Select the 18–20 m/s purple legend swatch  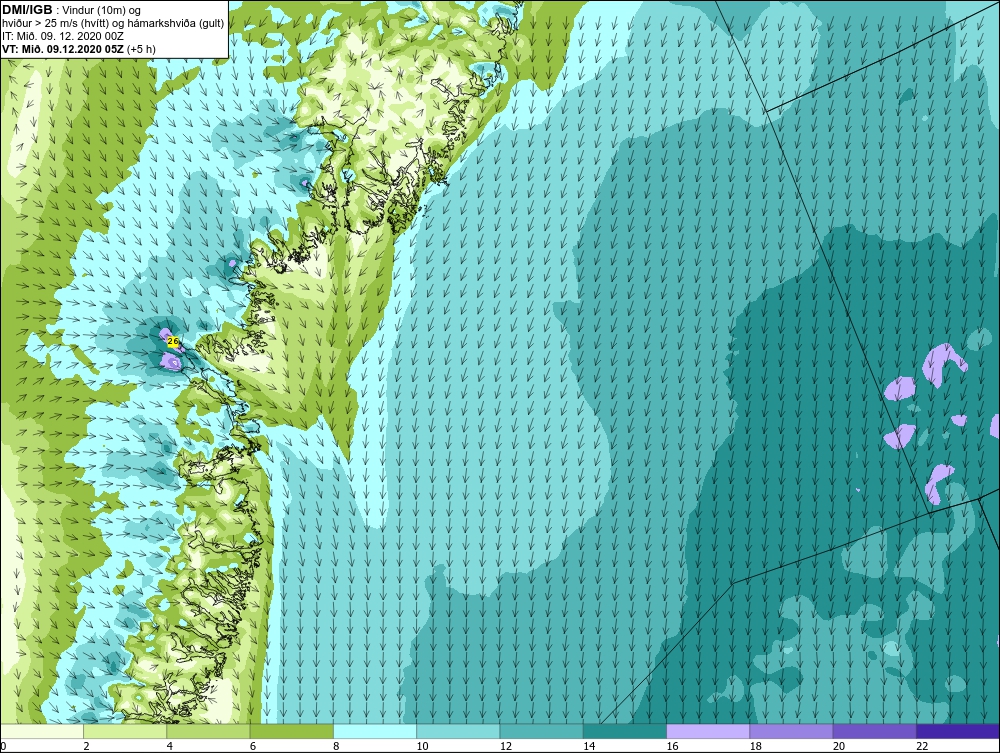tap(791, 731)
